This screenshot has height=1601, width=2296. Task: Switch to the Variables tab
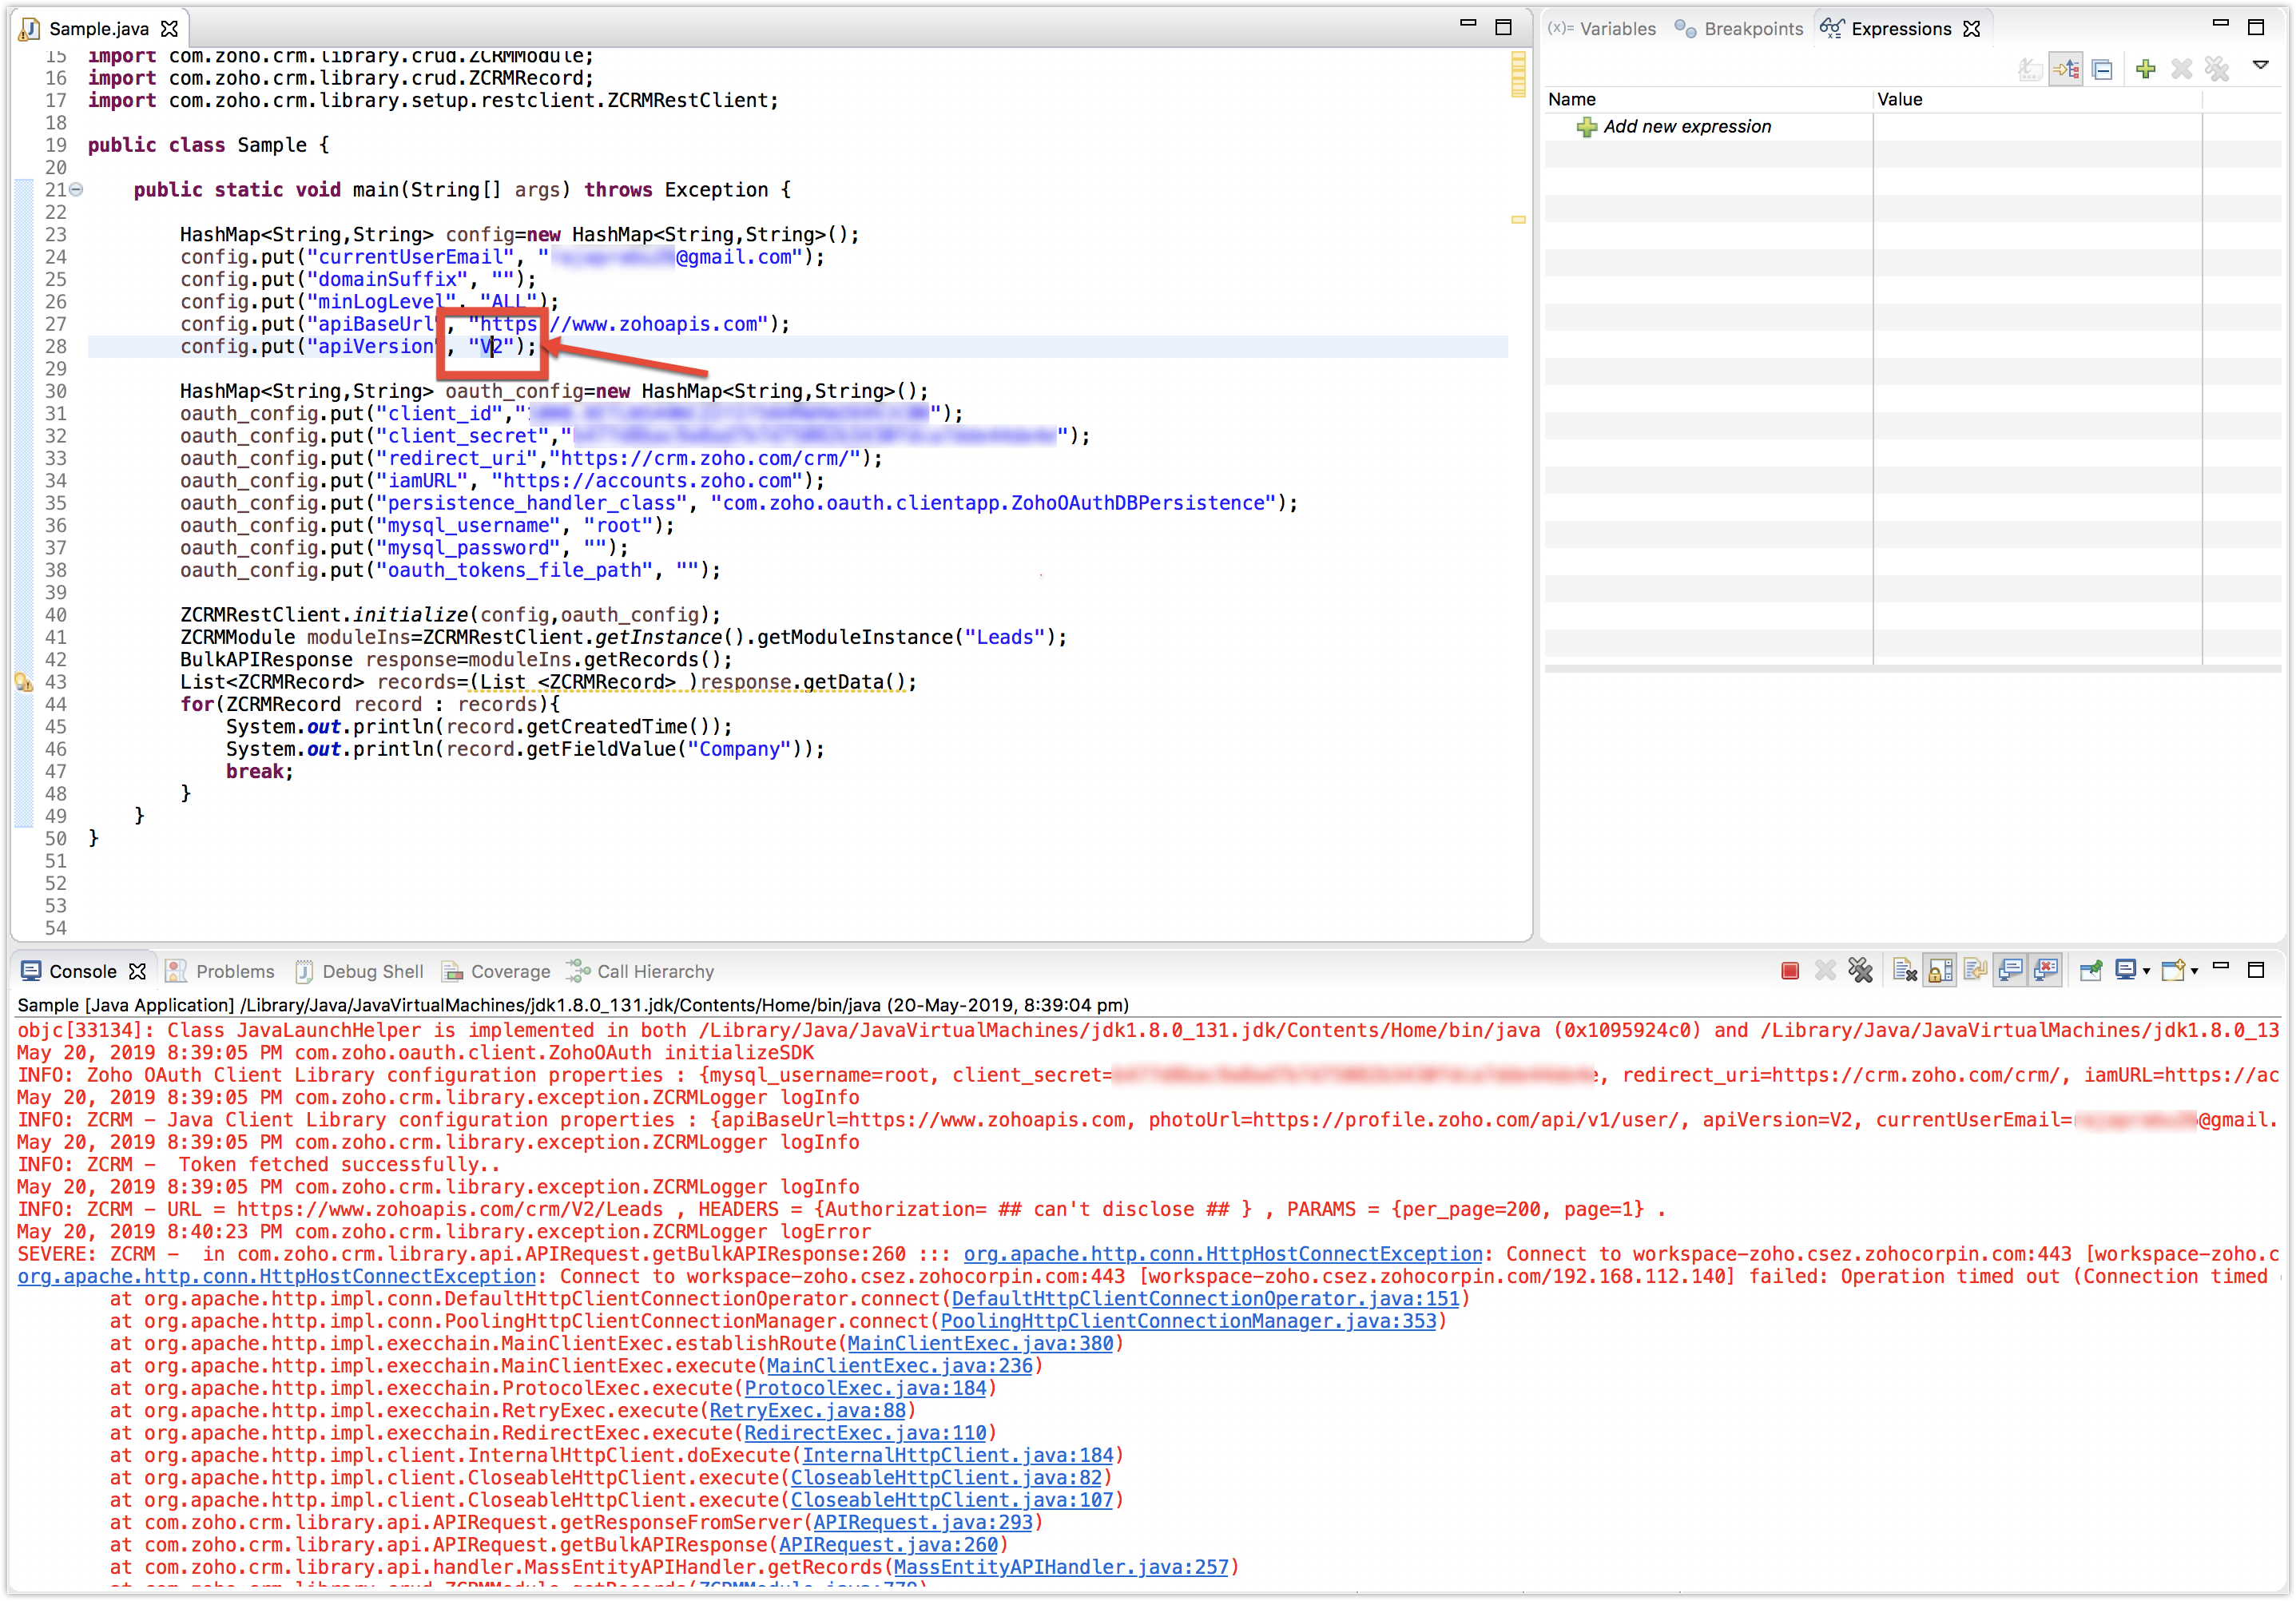click(x=1602, y=28)
